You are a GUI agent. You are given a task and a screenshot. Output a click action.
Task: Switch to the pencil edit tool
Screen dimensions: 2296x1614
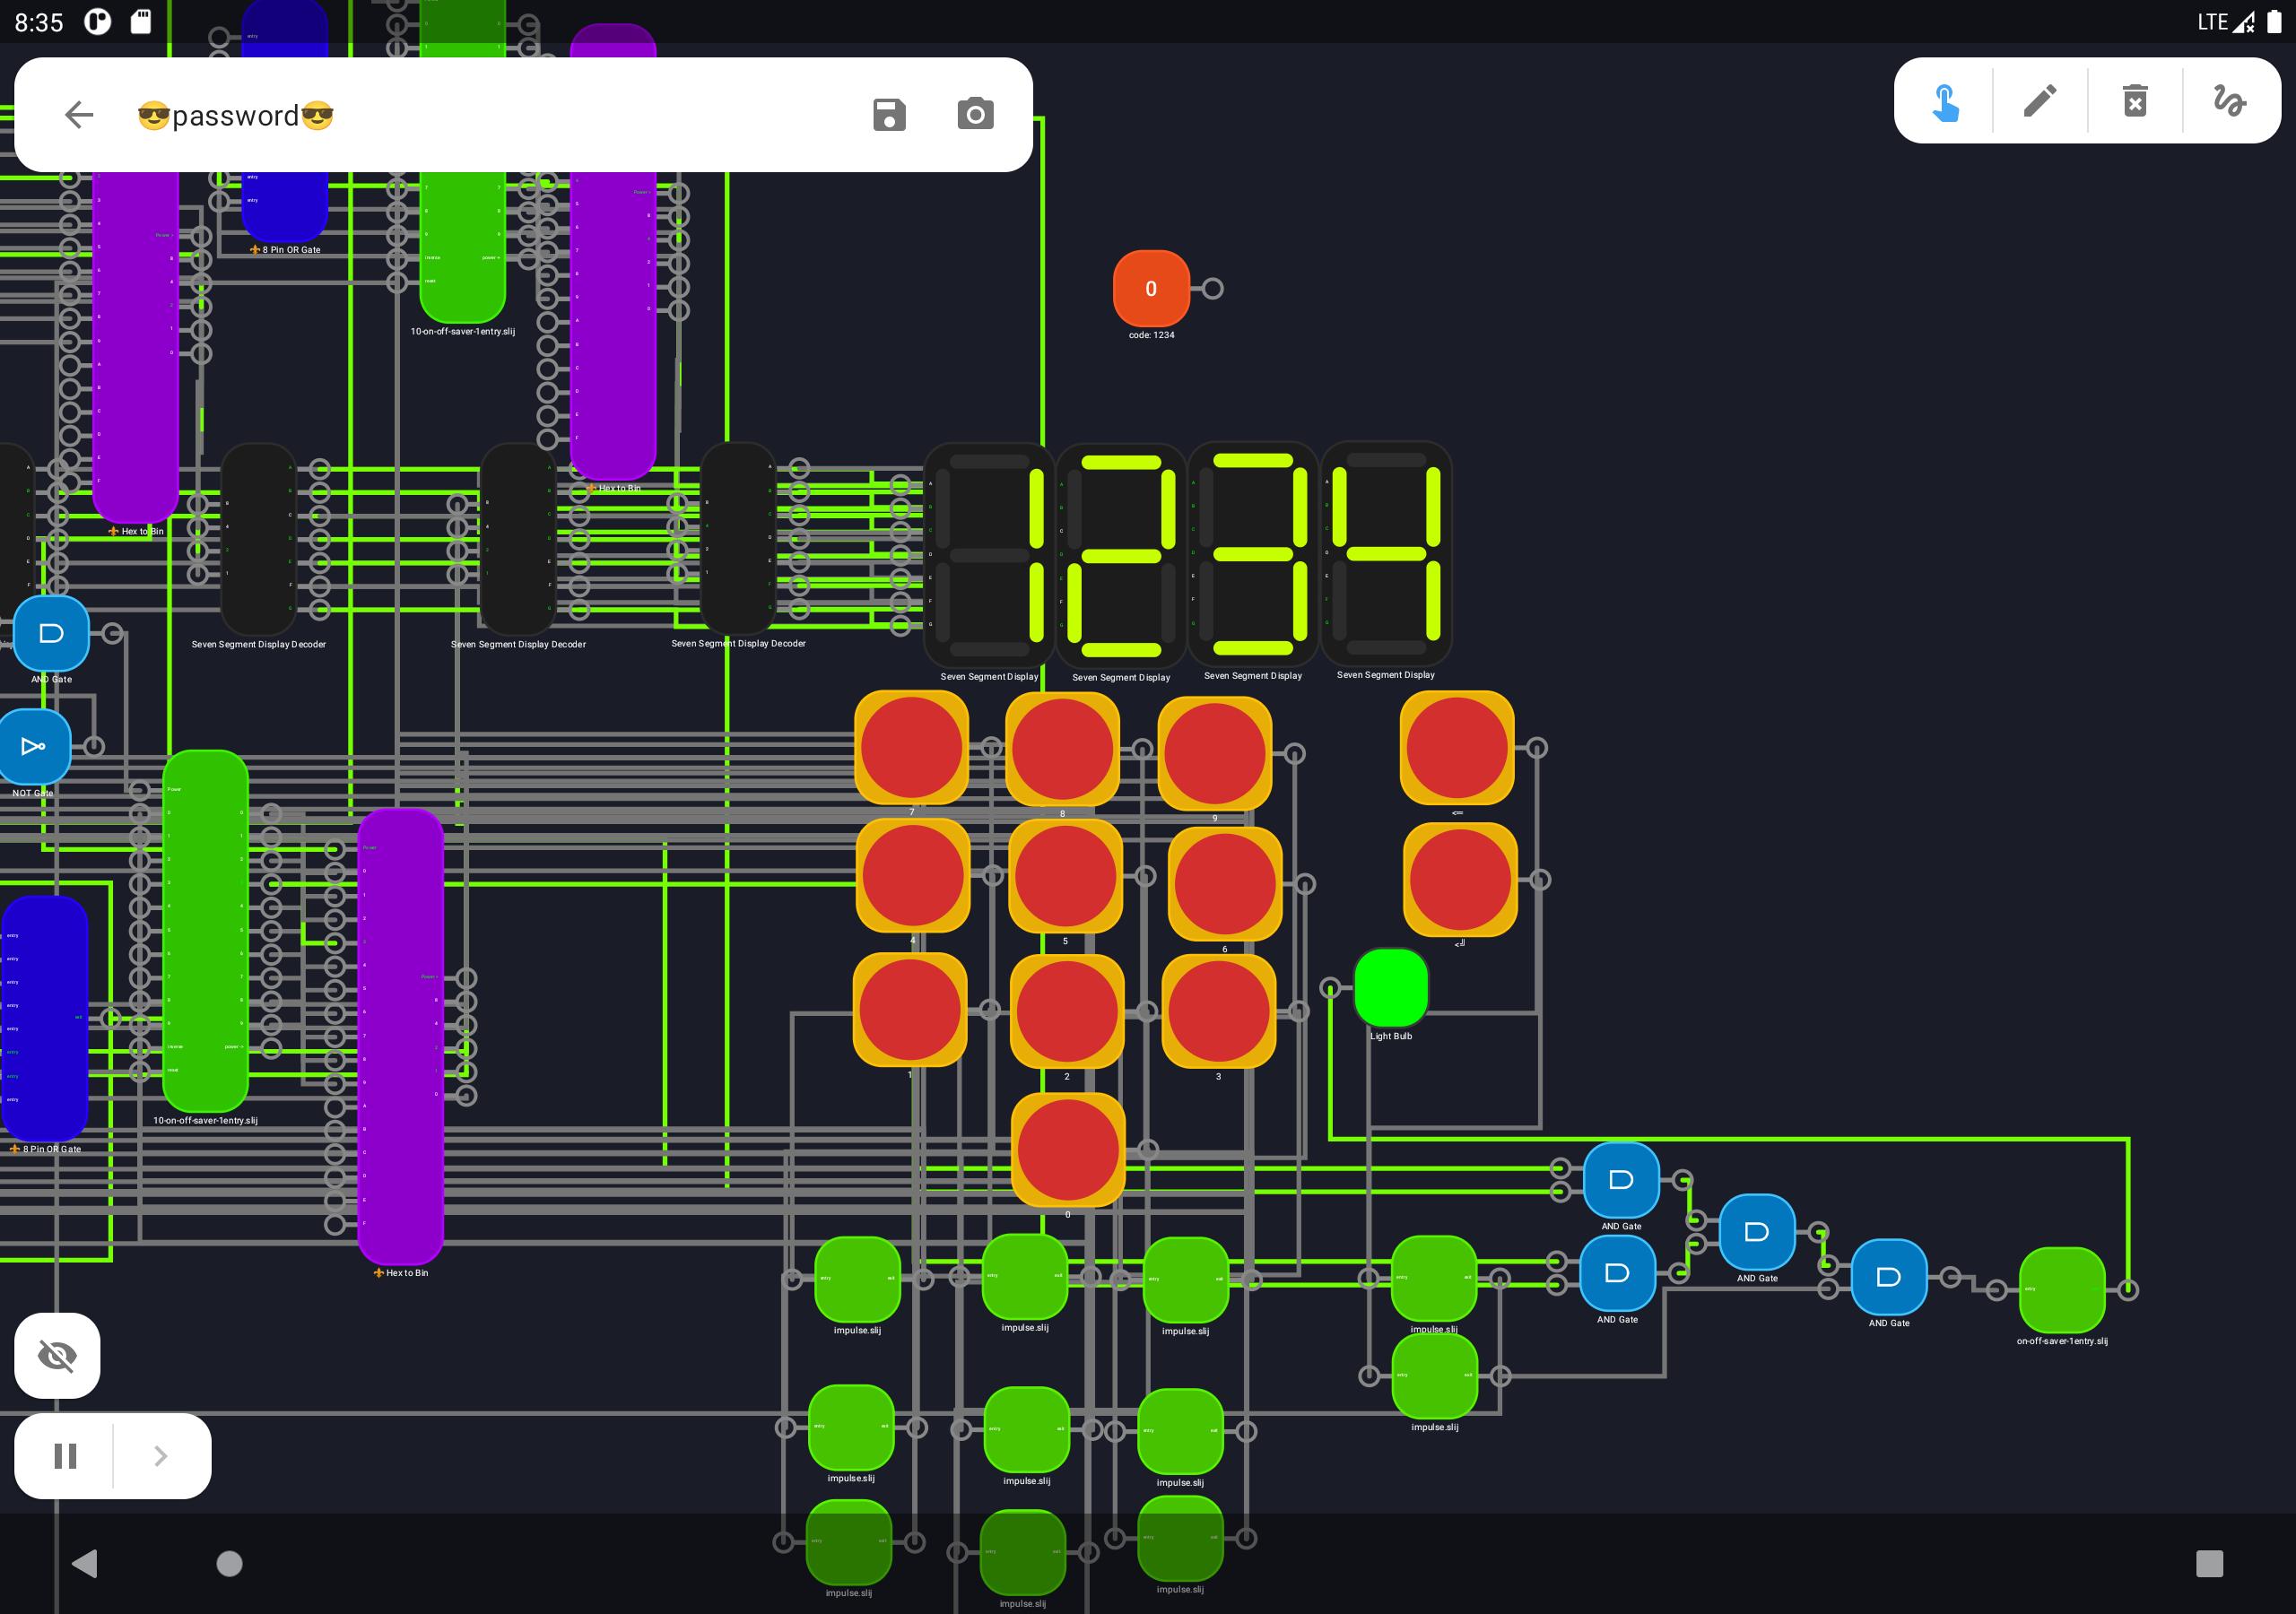(2039, 101)
